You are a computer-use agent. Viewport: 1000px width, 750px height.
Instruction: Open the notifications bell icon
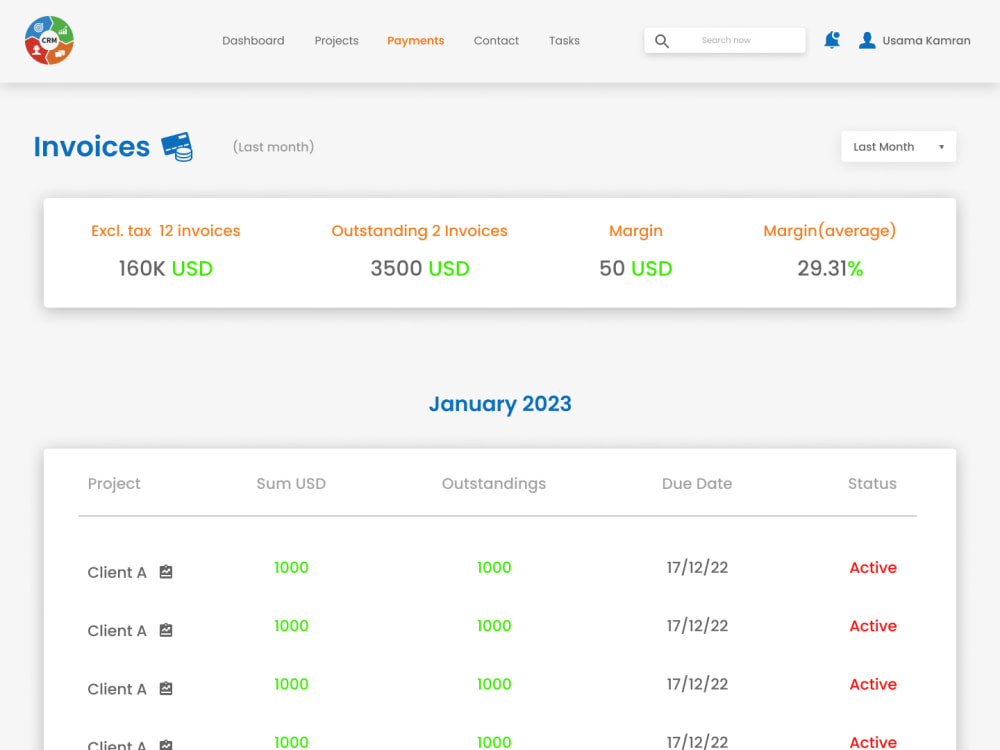coord(831,40)
